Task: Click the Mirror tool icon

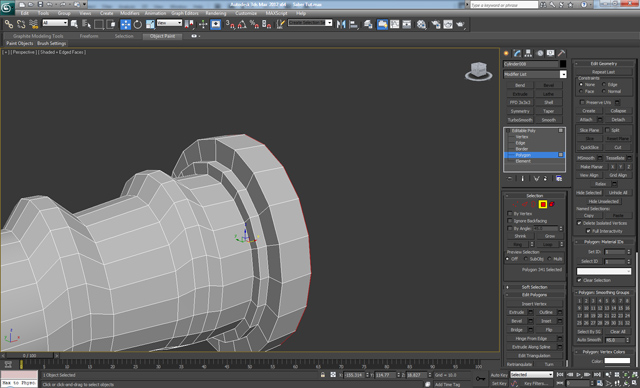Action: 341,24
